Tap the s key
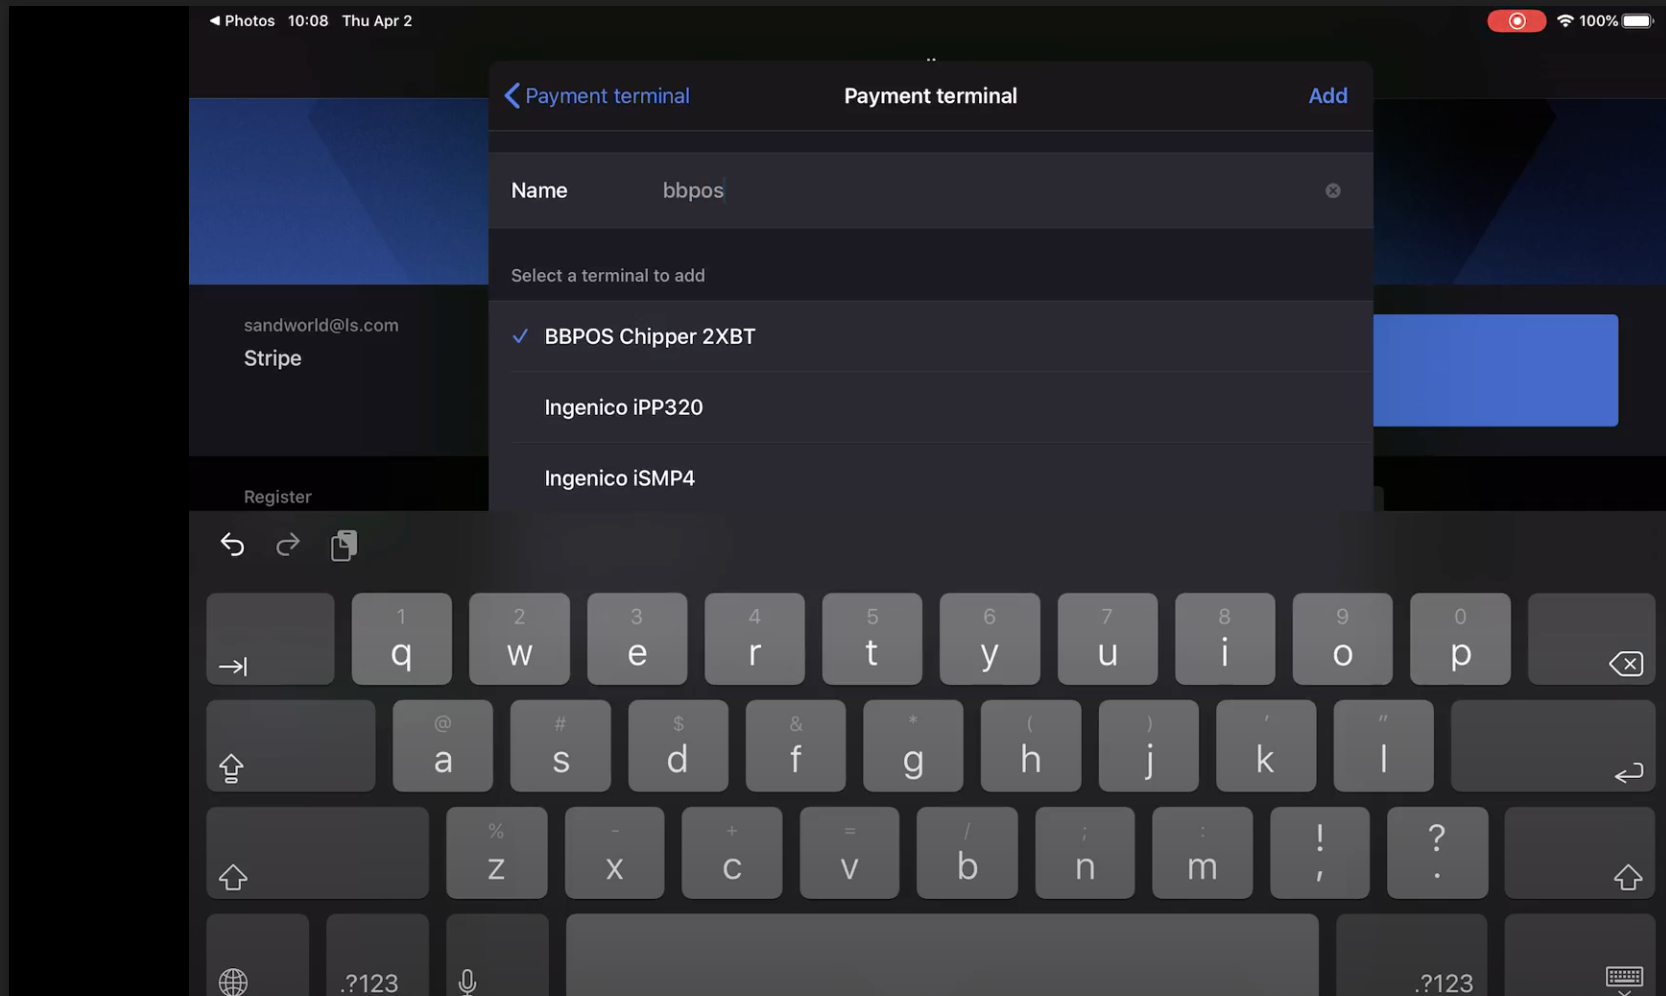The width and height of the screenshot is (1666, 996). click(560, 746)
